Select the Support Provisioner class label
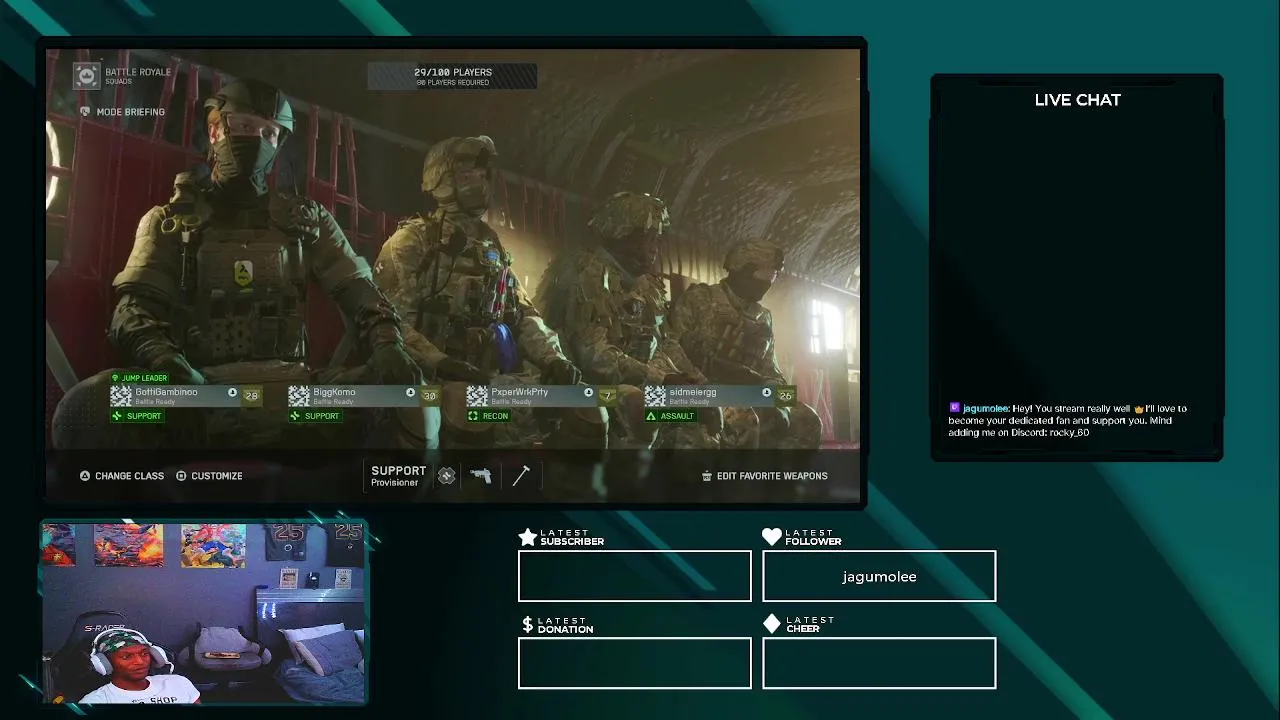1280x720 pixels. (398, 476)
